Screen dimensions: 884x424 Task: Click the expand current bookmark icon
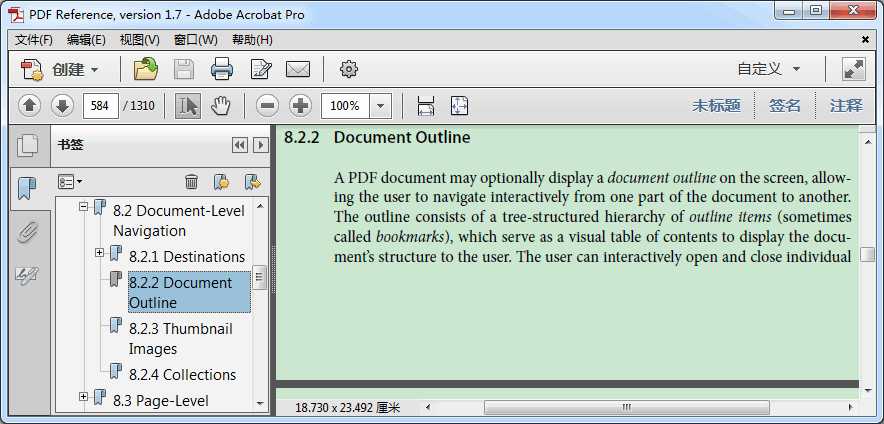click(x=253, y=182)
